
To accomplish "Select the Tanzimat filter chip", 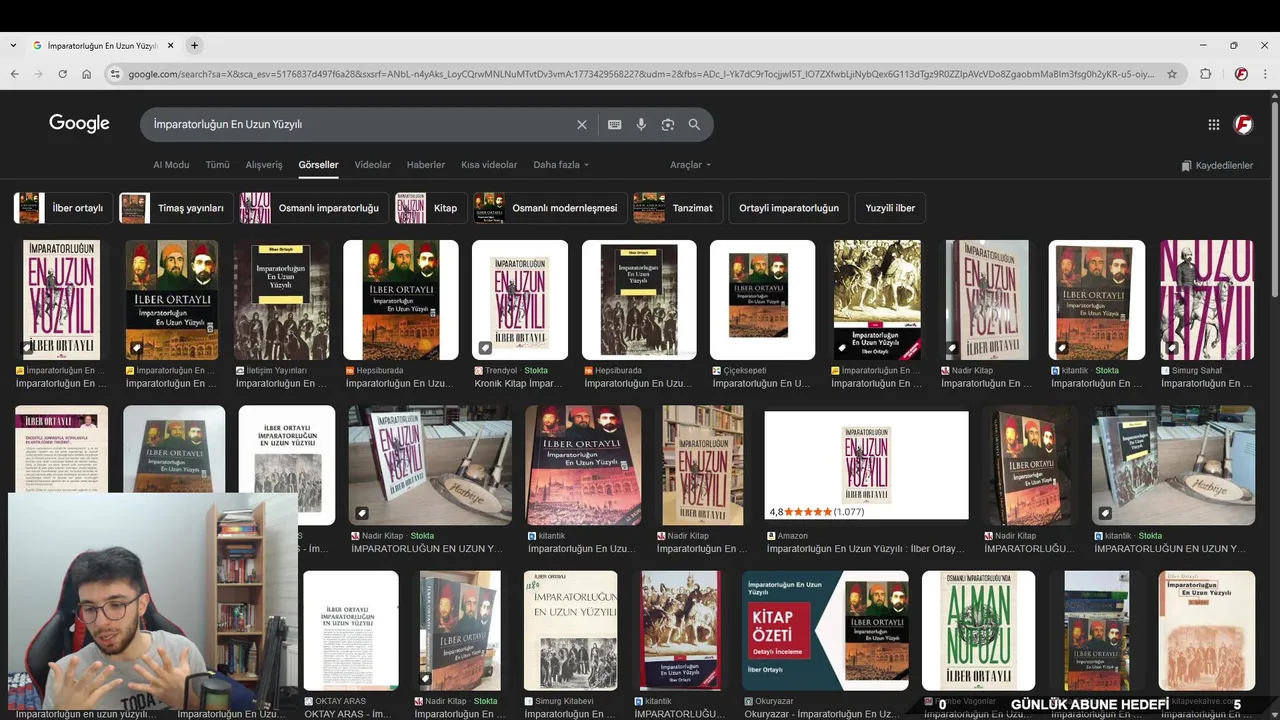I will click(678, 208).
